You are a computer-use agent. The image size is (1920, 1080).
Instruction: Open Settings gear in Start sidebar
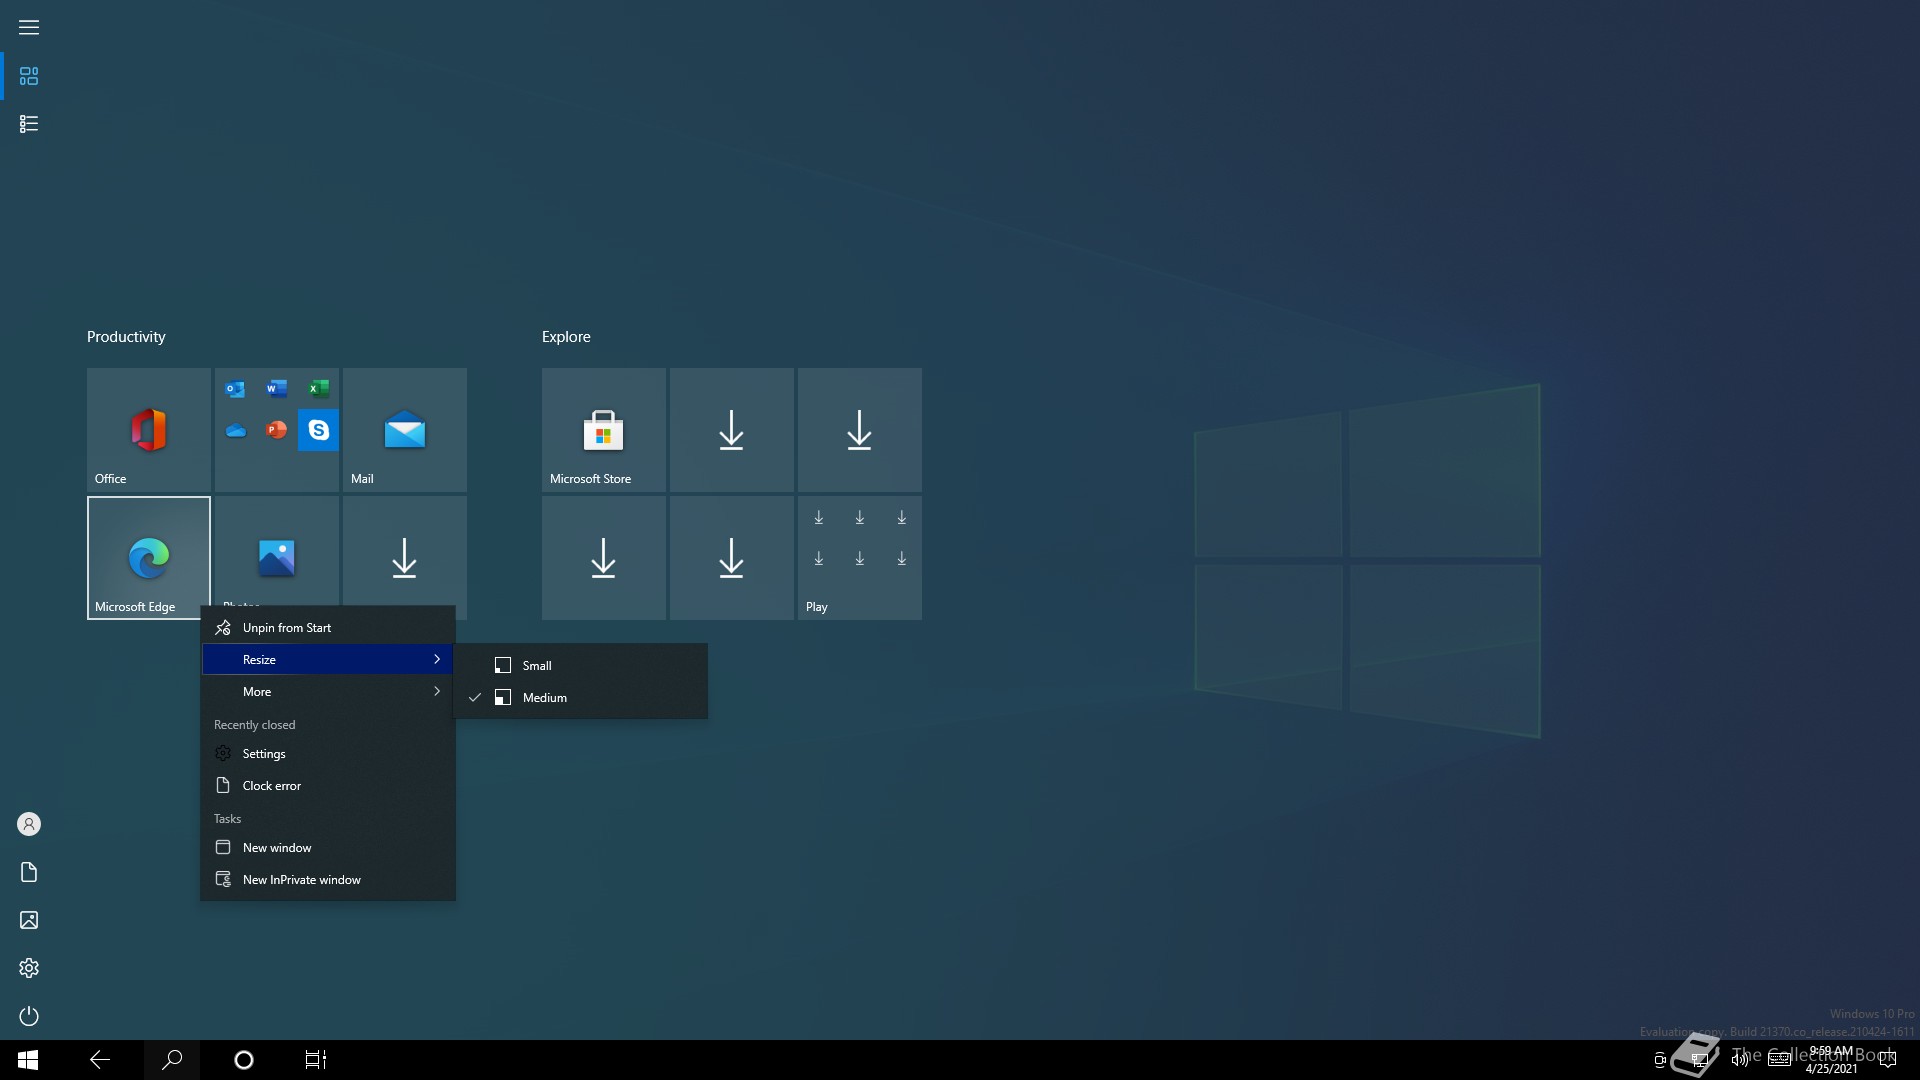(29, 968)
